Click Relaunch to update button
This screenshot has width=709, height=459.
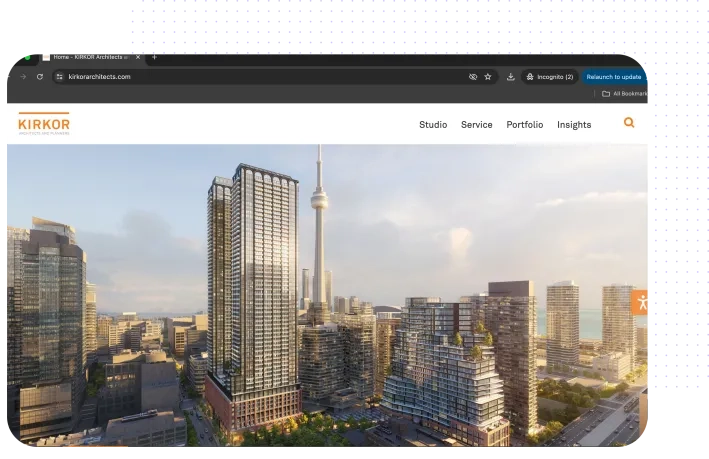[614, 77]
